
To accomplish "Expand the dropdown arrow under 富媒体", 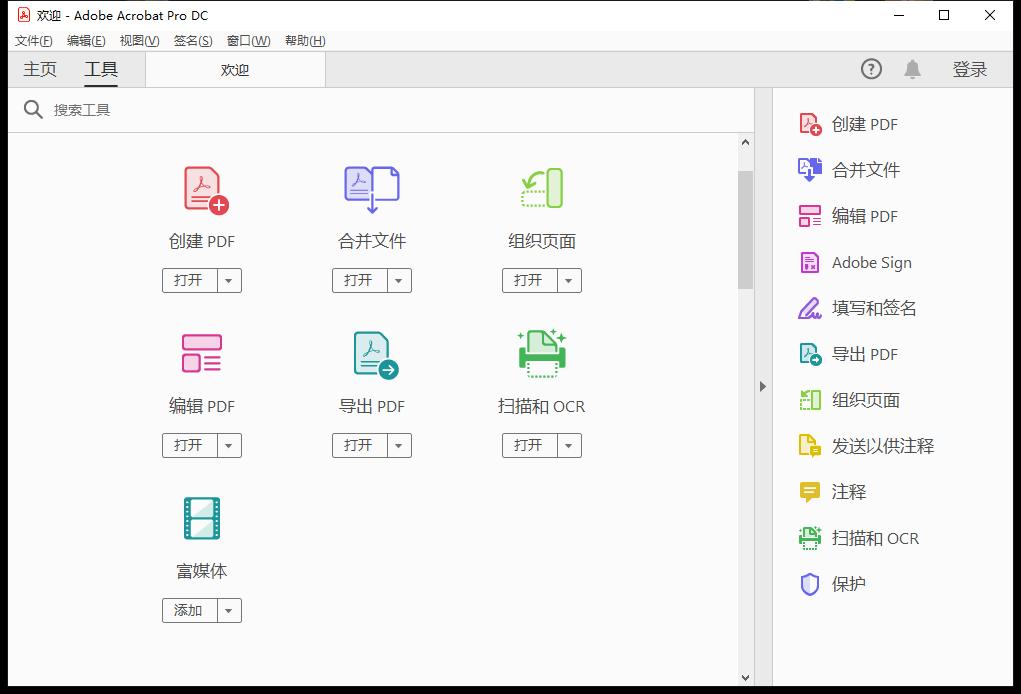I will click(x=229, y=611).
